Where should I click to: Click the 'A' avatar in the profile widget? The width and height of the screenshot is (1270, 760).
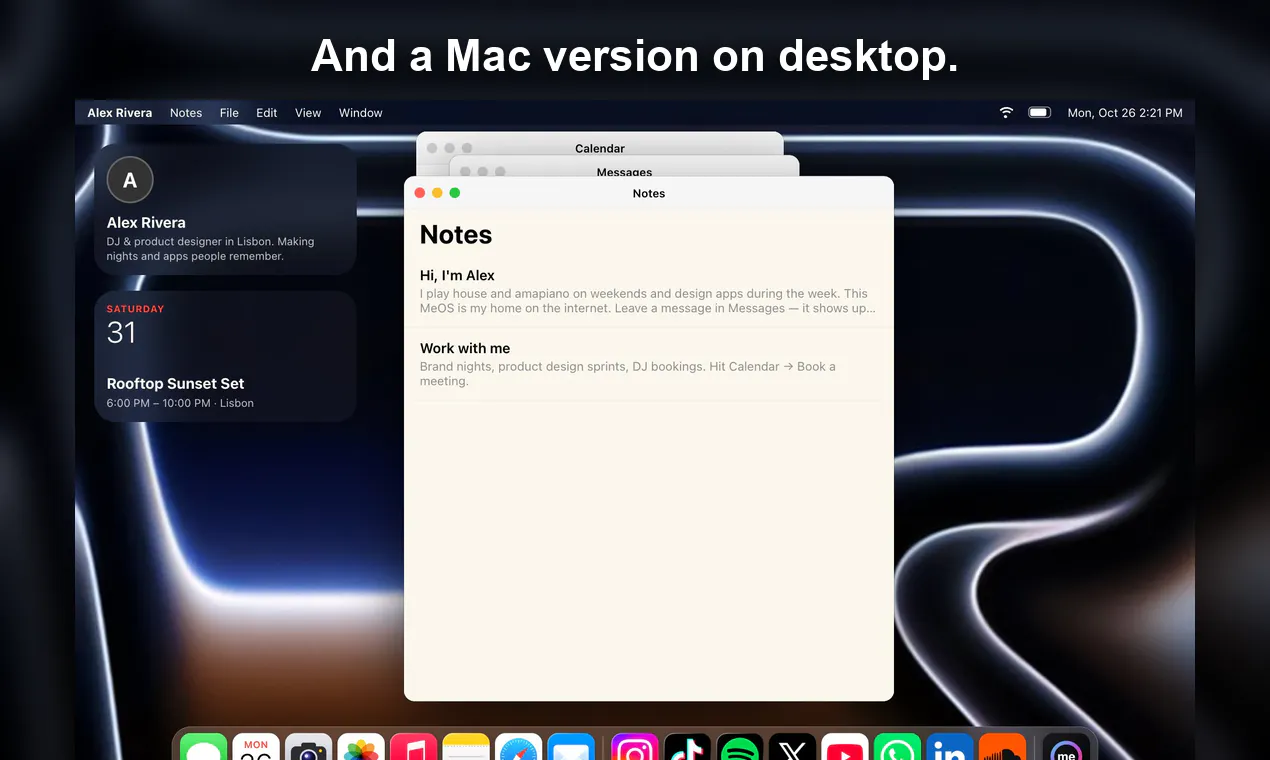pyautogui.click(x=130, y=180)
